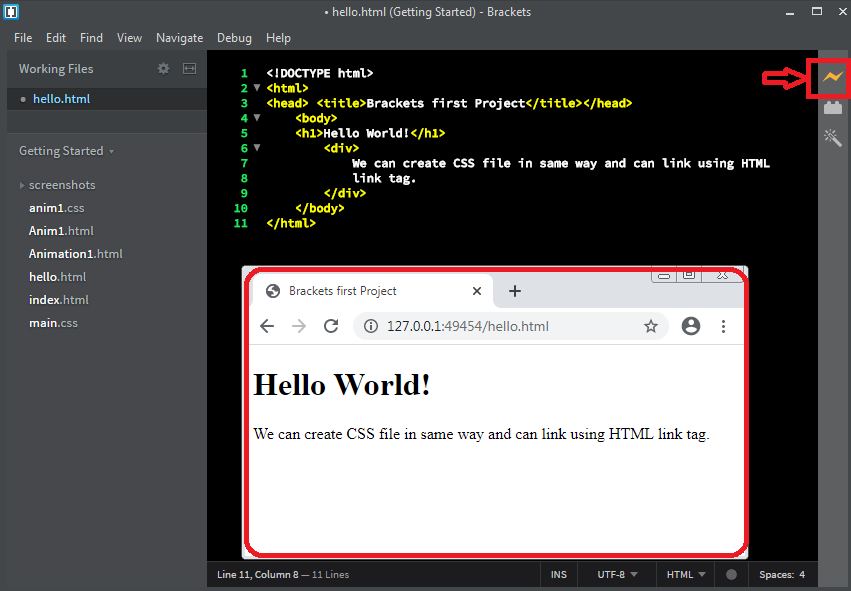Click the cursor position text in status bar
851x591 pixels.
258,574
